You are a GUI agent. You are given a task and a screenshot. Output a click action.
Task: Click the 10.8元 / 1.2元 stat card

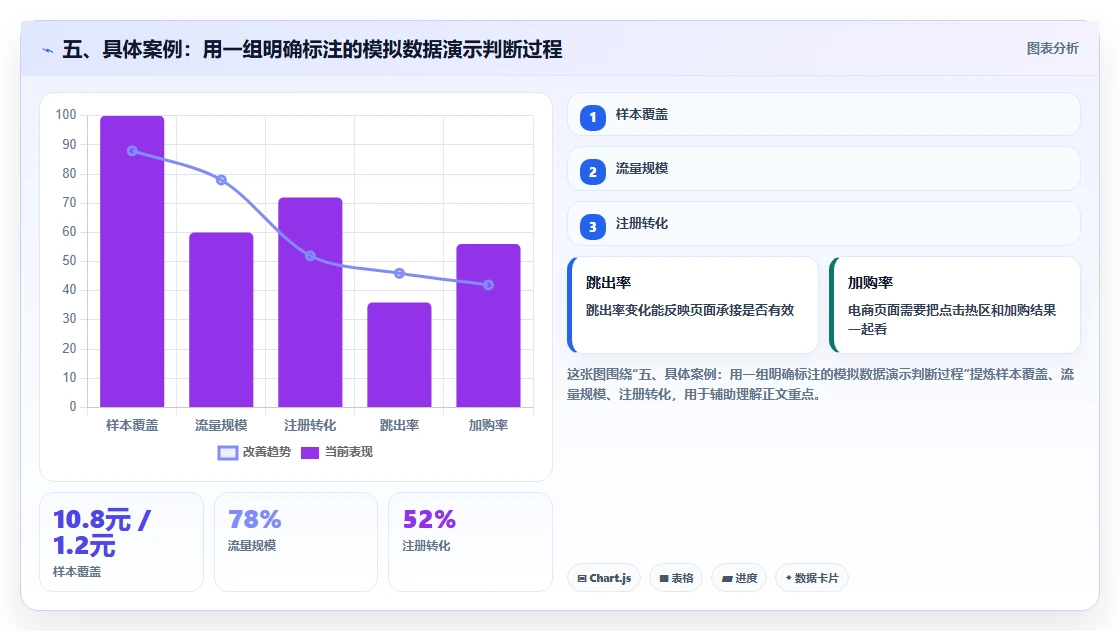(121, 542)
